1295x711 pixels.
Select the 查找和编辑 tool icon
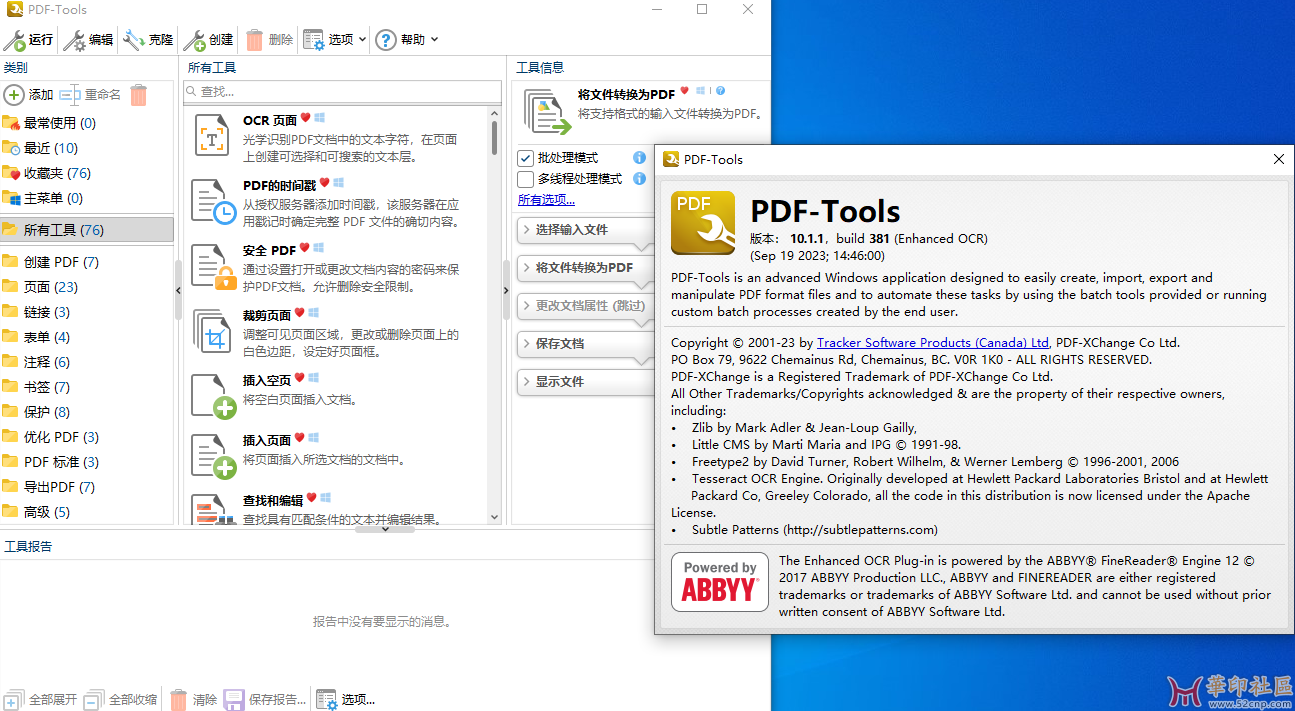point(212,511)
